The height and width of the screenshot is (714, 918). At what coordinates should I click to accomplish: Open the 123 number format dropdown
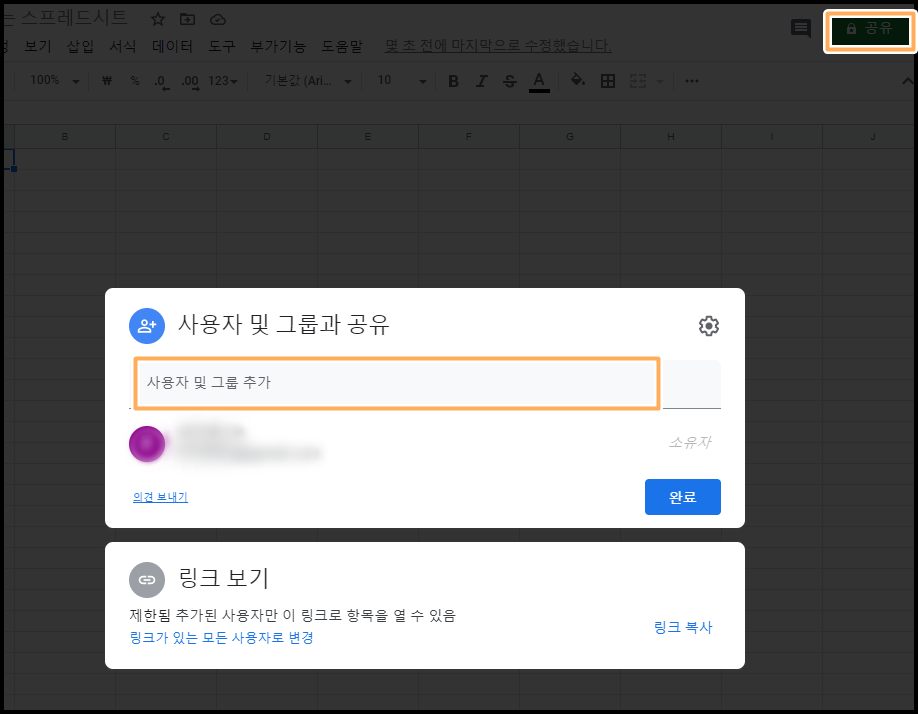point(223,81)
